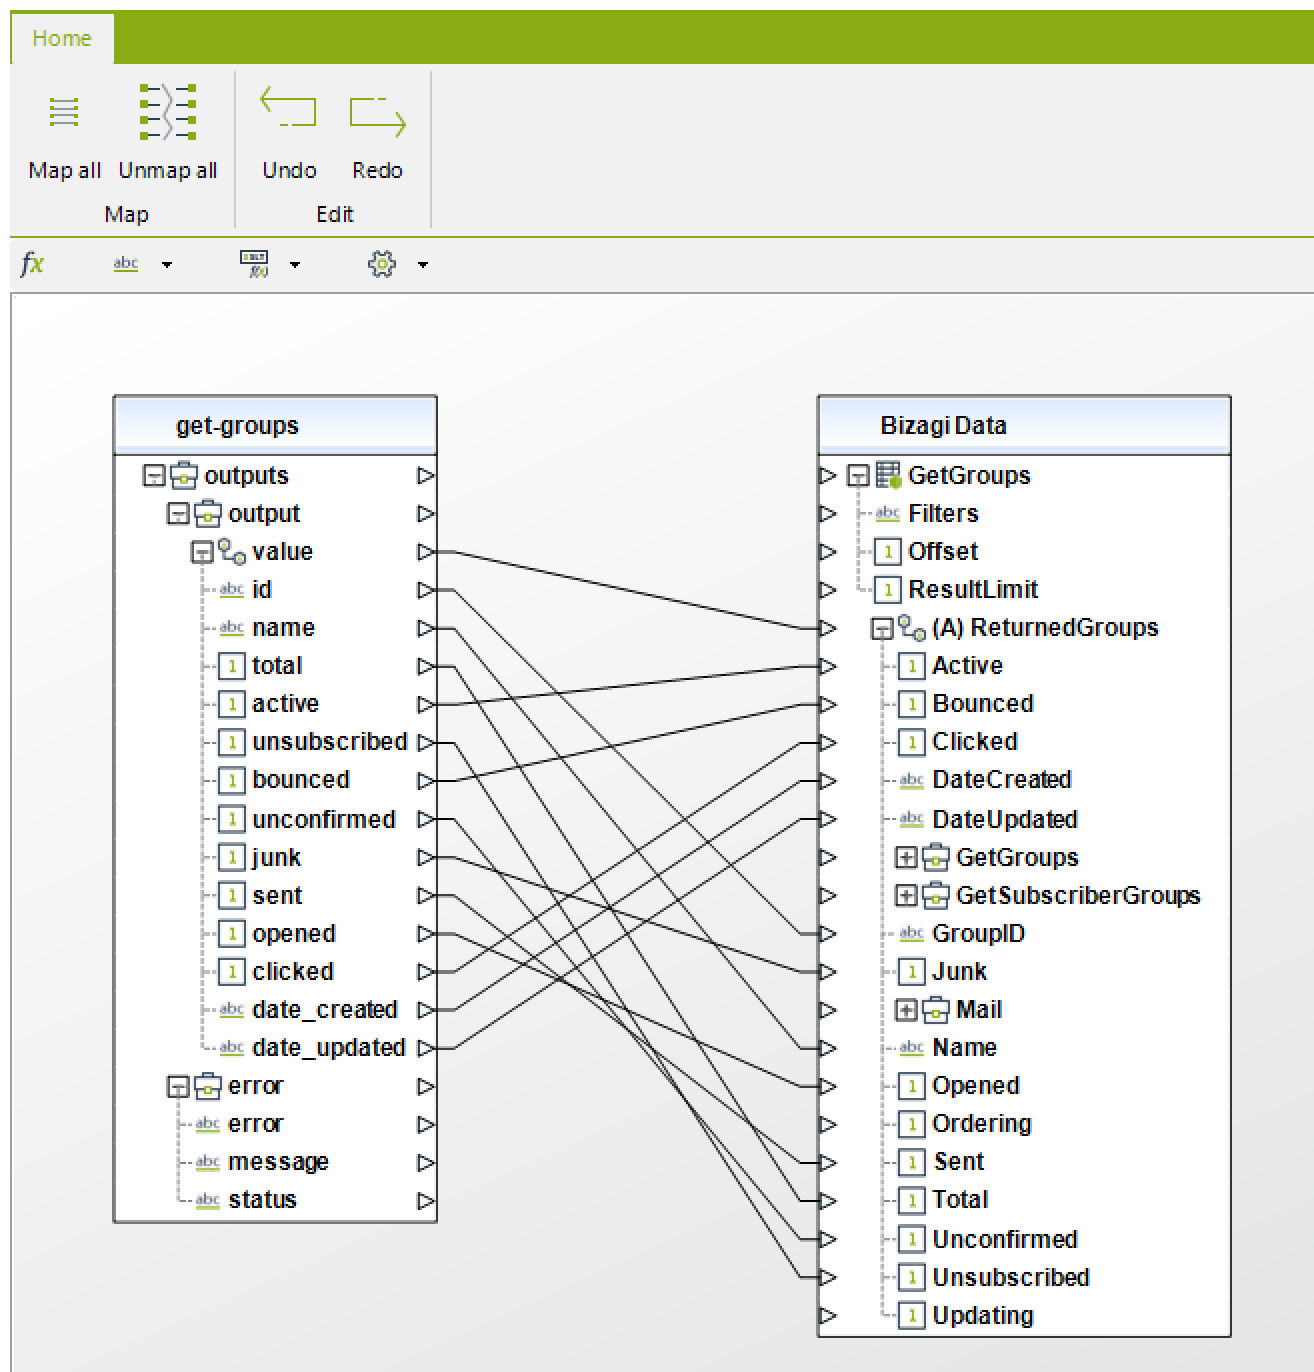Open the fx function editor icon

(x=32, y=264)
